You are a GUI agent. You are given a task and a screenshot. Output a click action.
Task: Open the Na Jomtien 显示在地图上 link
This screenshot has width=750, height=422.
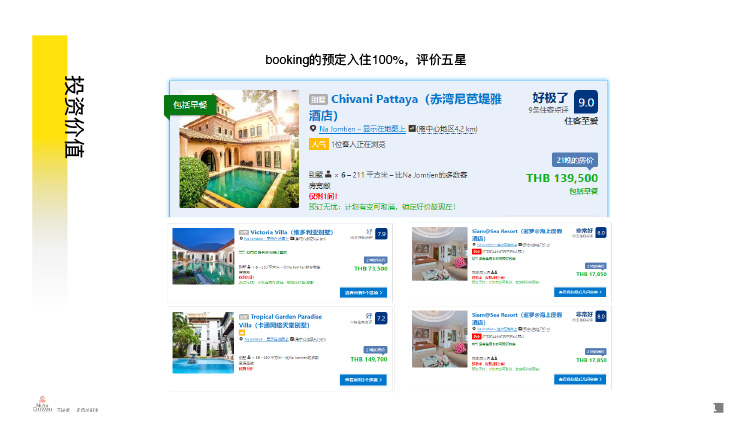(362, 129)
